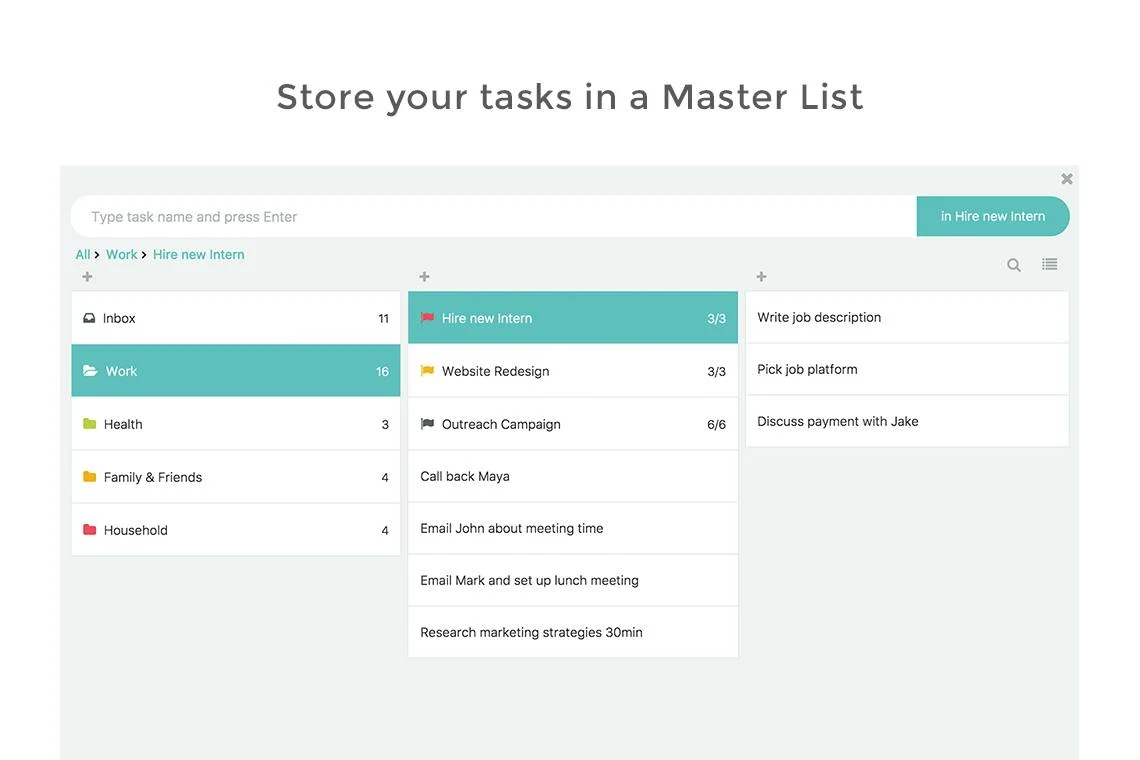Click the task name input field
Screen dimensions: 1140x760
(x=494, y=216)
